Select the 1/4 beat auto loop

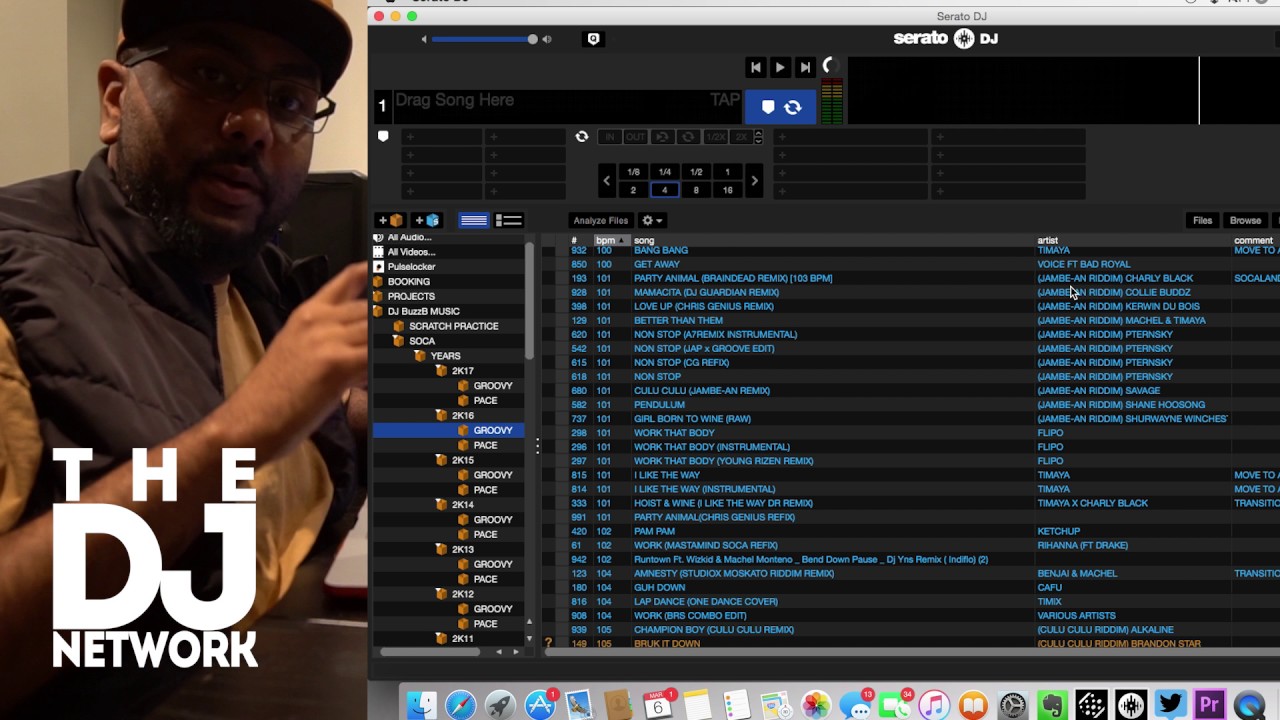point(664,172)
